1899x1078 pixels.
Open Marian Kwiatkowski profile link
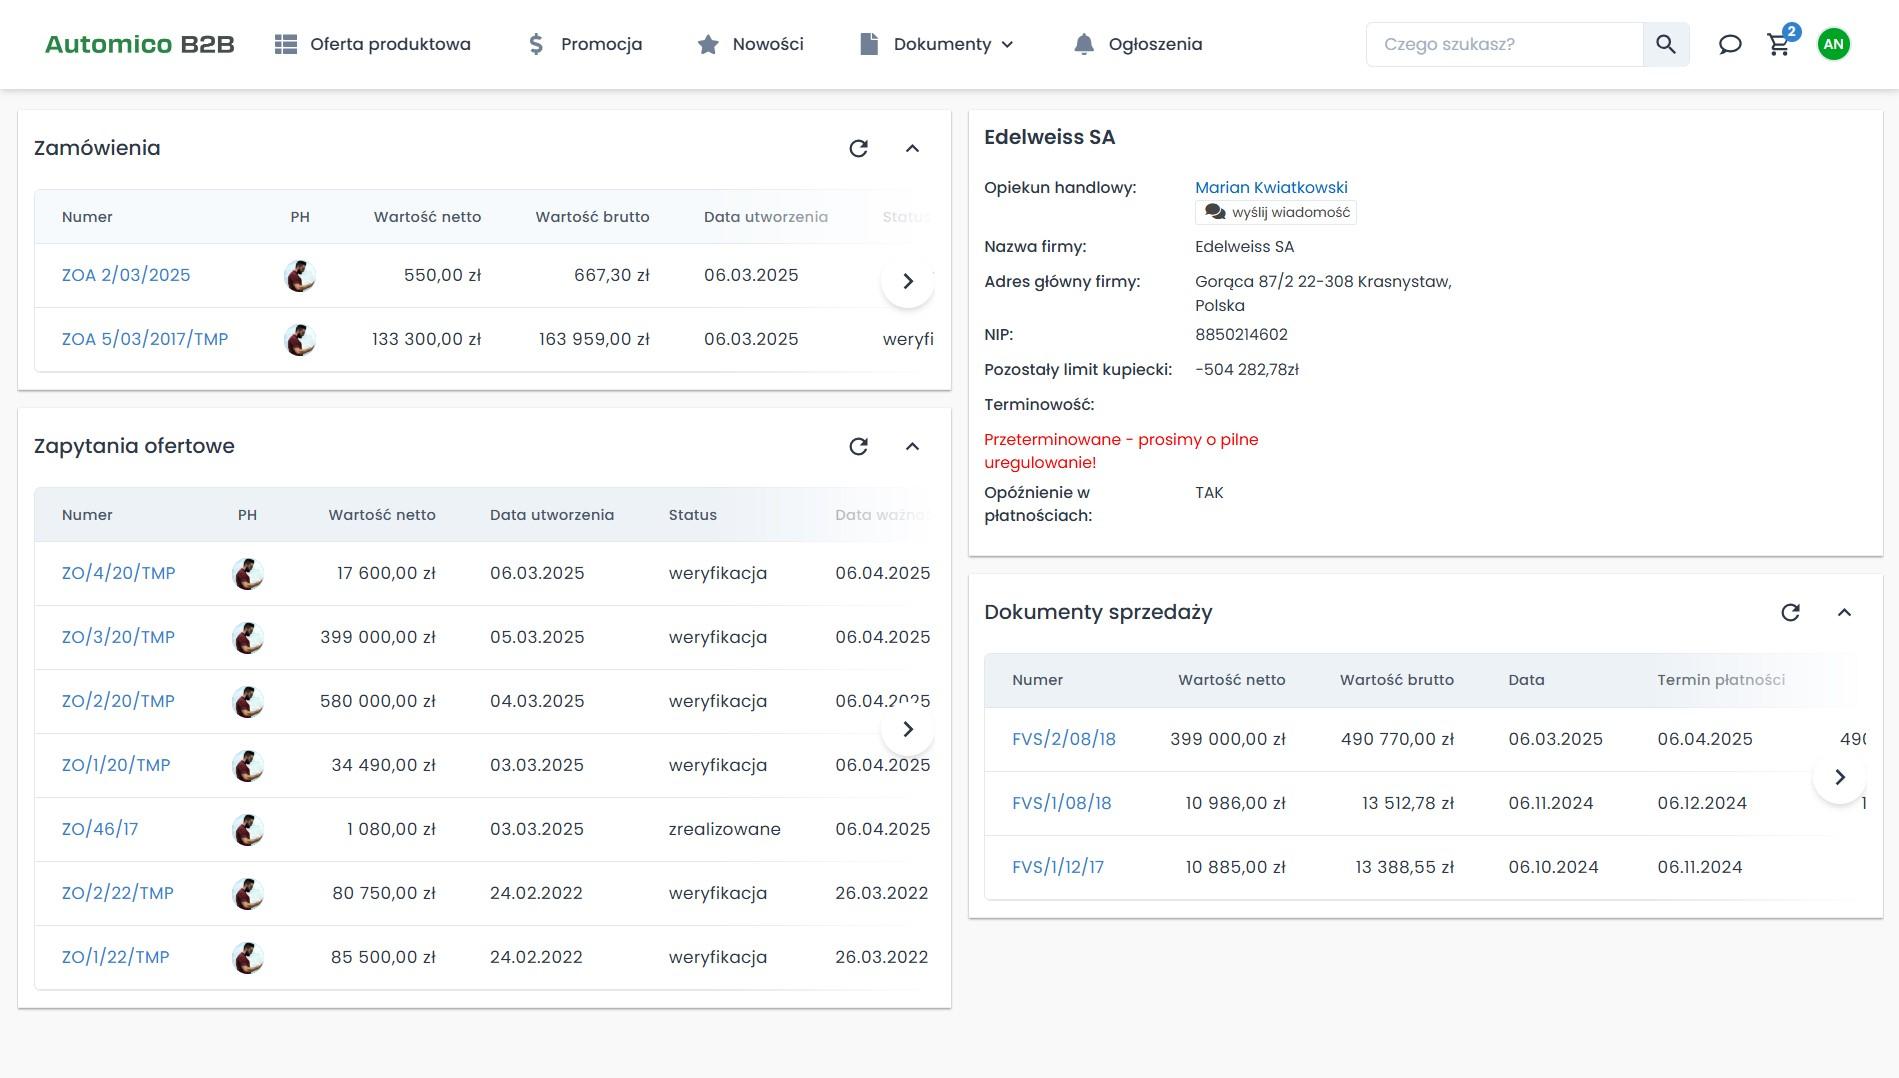point(1271,187)
